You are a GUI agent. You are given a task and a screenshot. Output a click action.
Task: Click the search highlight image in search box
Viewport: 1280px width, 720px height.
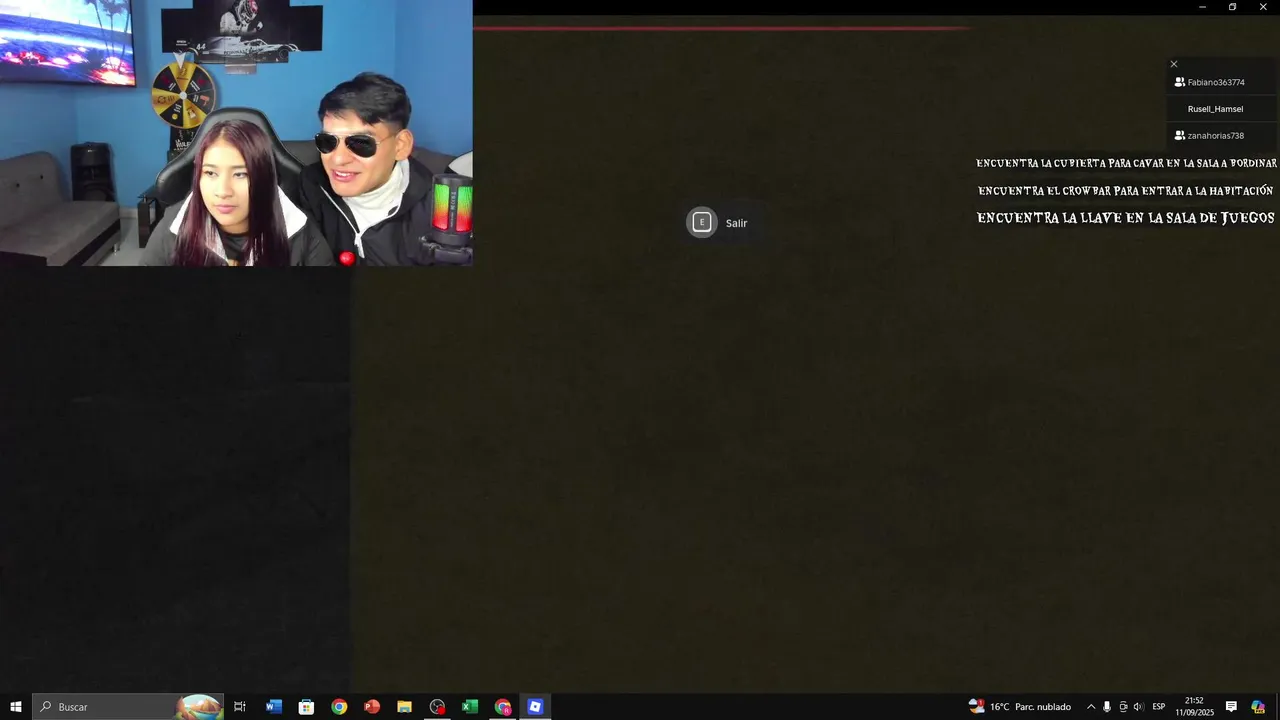pos(199,707)
